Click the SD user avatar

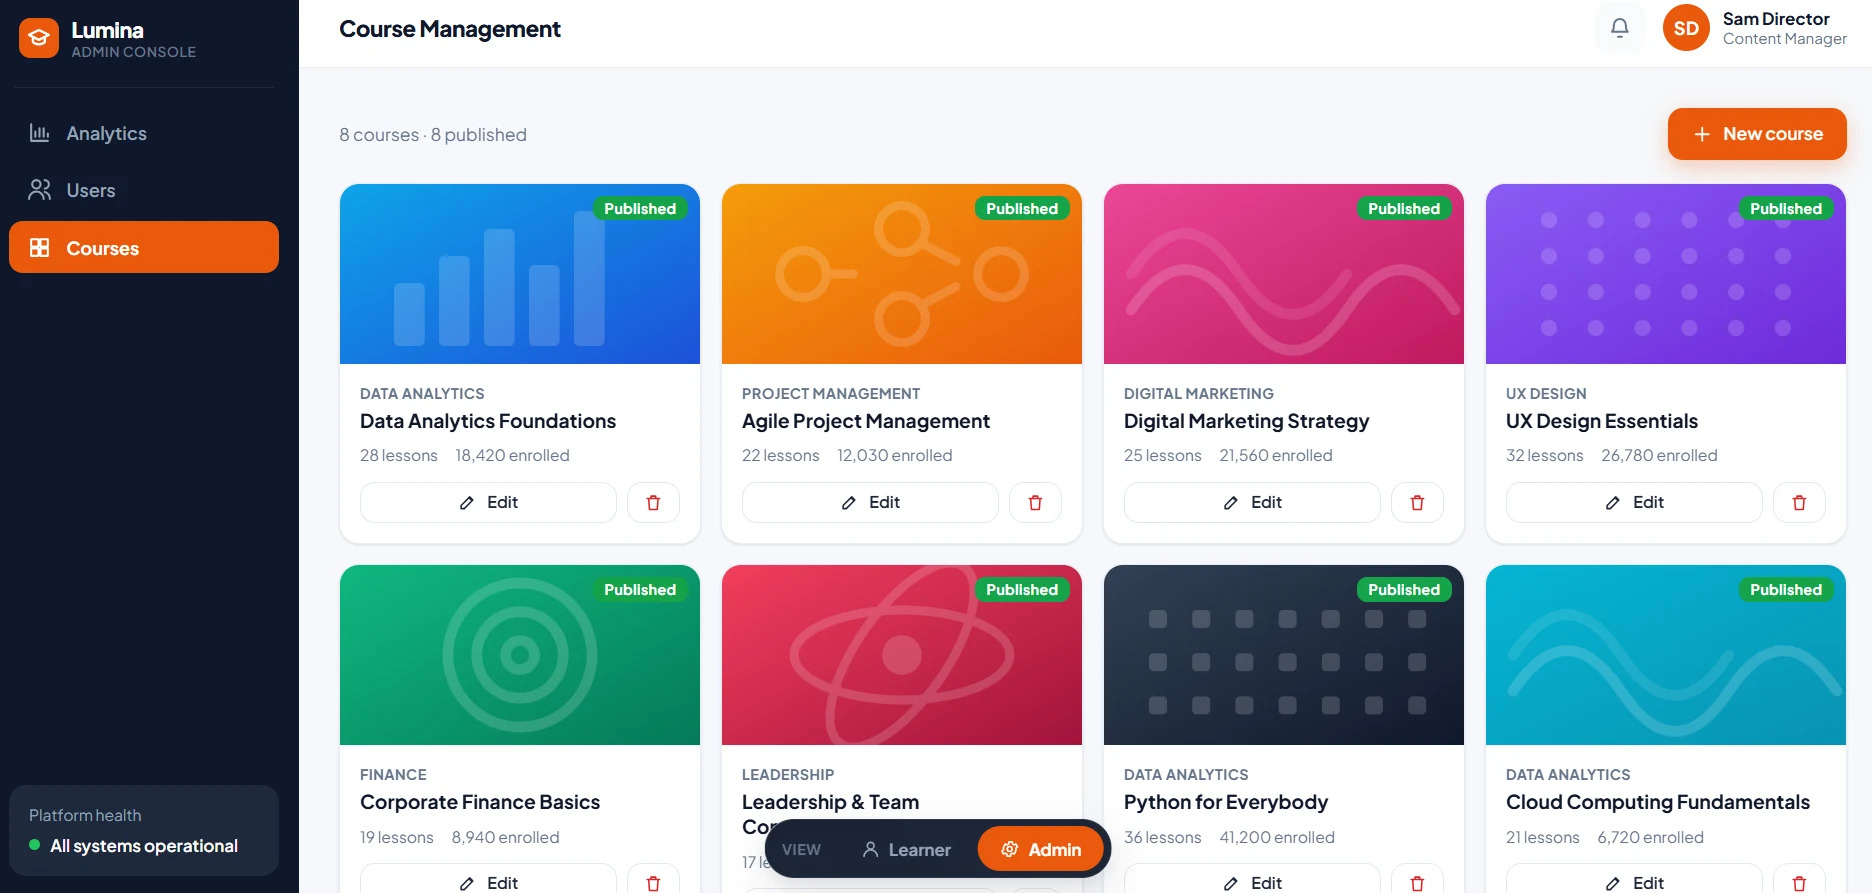click(x=1686, y=28)
